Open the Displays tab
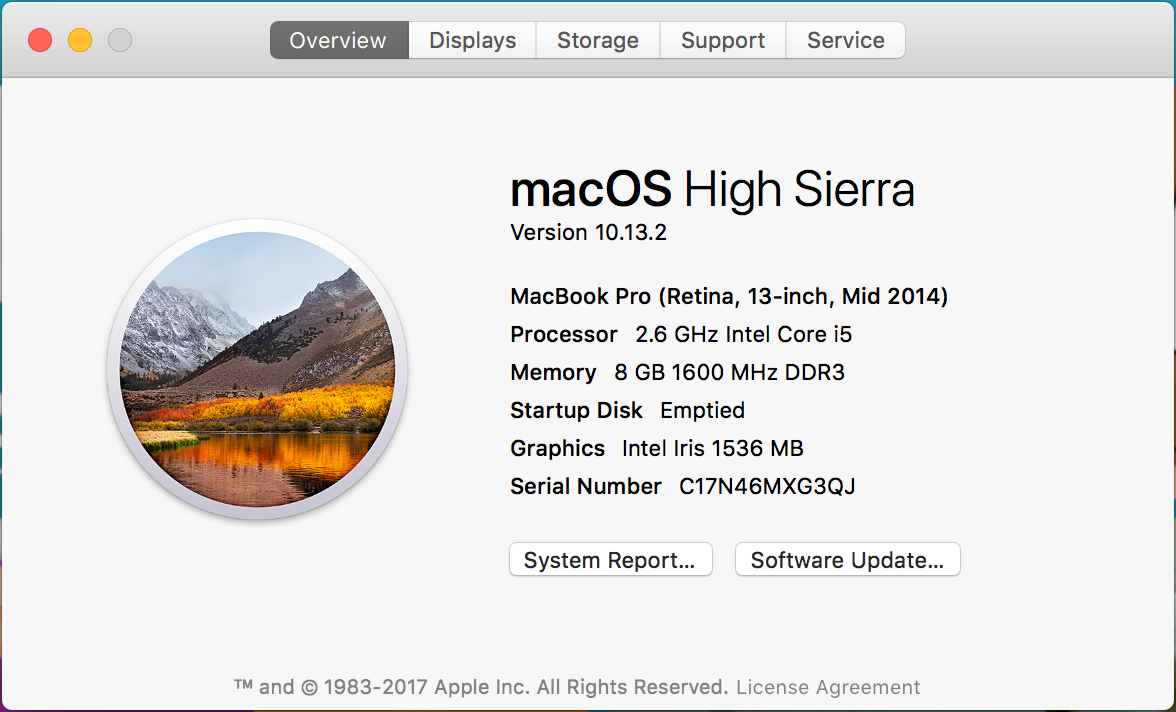Viewport: 1176px width, 712px height. pyautogui.click(x=472, y=40)
